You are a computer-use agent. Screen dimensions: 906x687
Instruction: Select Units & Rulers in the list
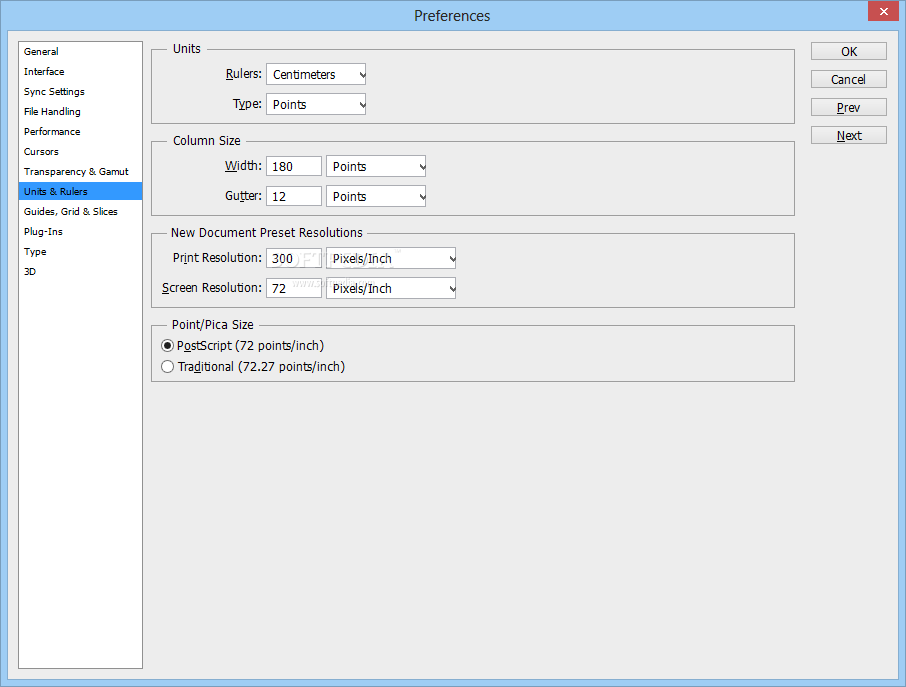coord(80,191)
